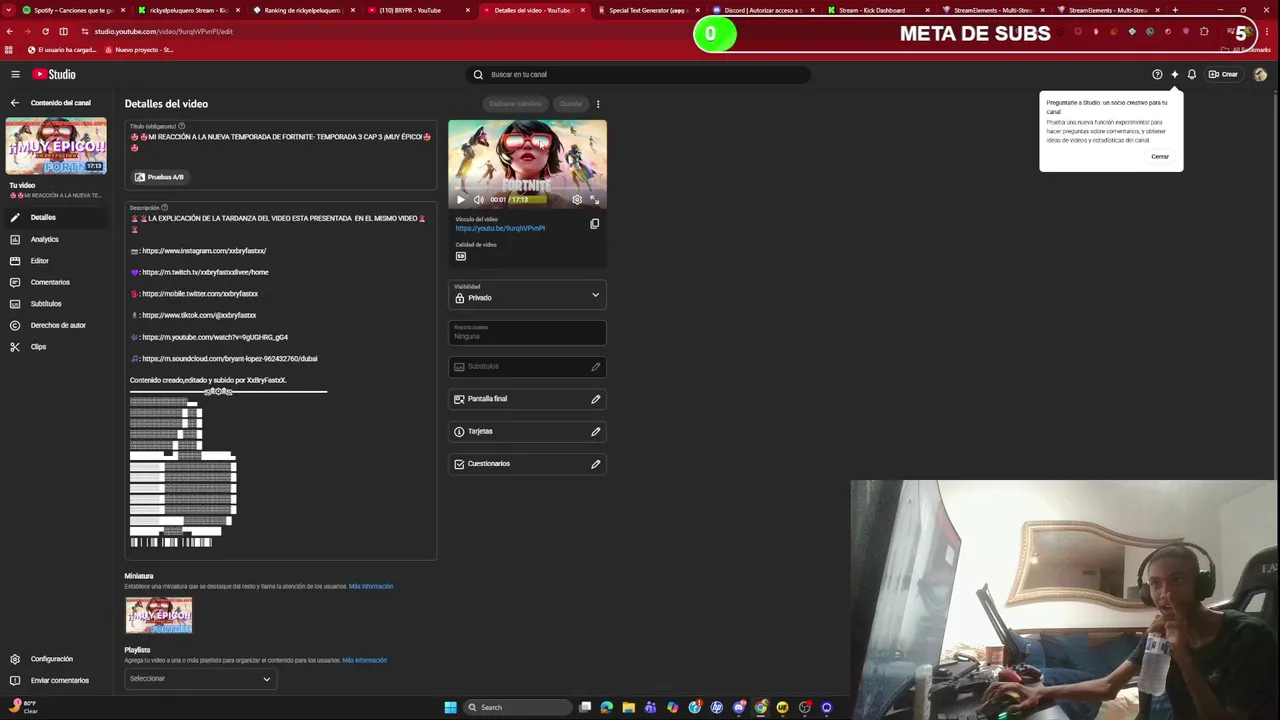
Task: Expand the Visibilidad Privado dropdown
Action: point(527,295)
